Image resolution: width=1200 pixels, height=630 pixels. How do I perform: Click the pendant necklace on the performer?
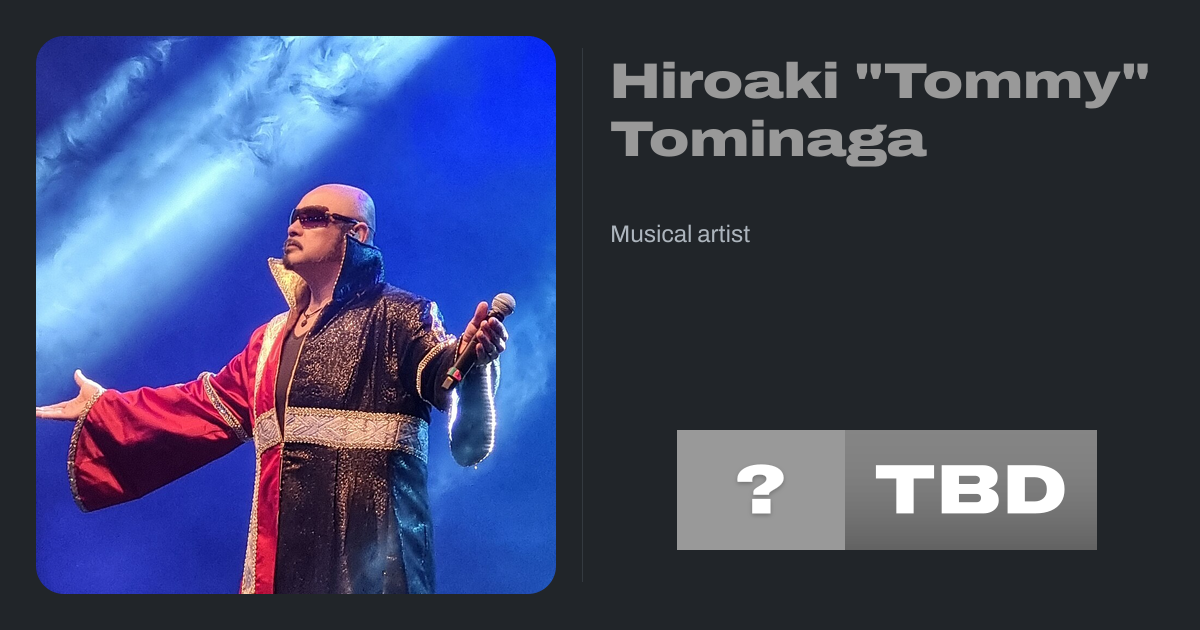click(304, 322)
